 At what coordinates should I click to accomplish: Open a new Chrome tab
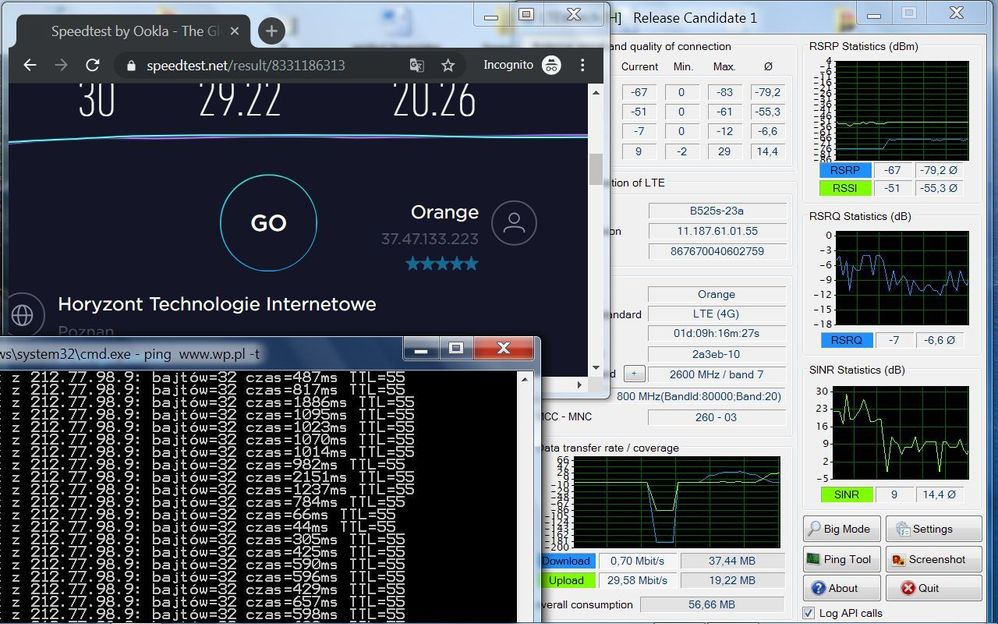tap(271, 31)
